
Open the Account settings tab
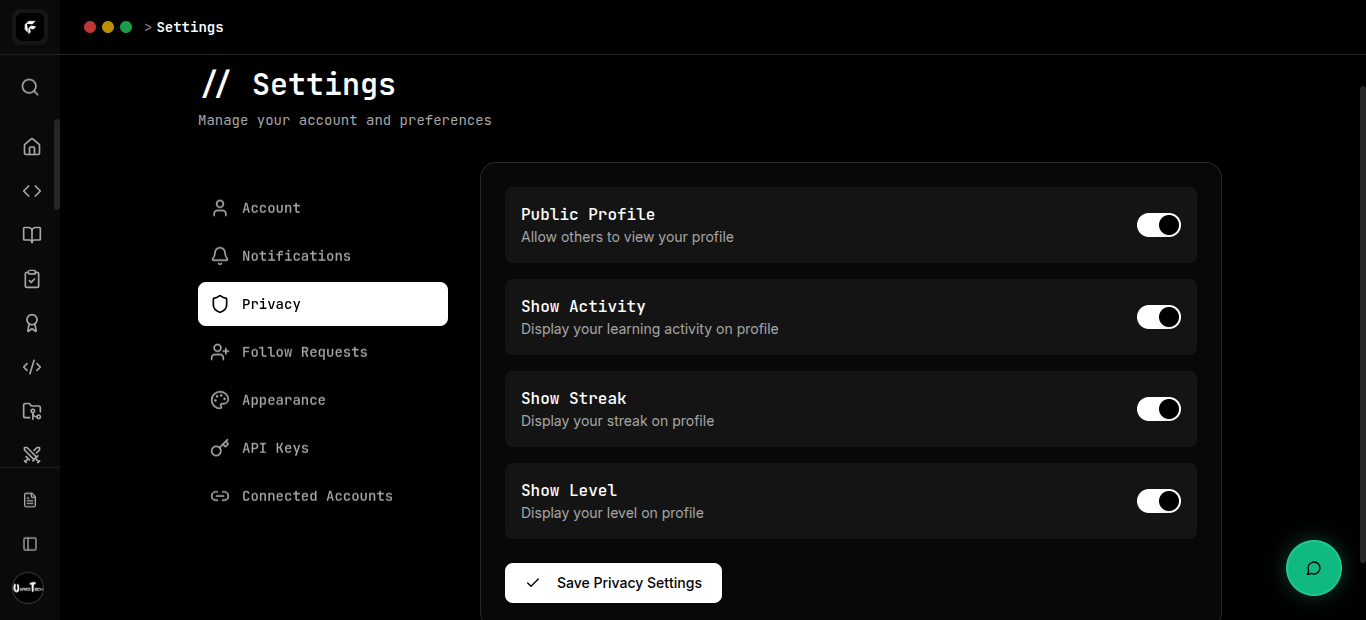tap(270, 208)
